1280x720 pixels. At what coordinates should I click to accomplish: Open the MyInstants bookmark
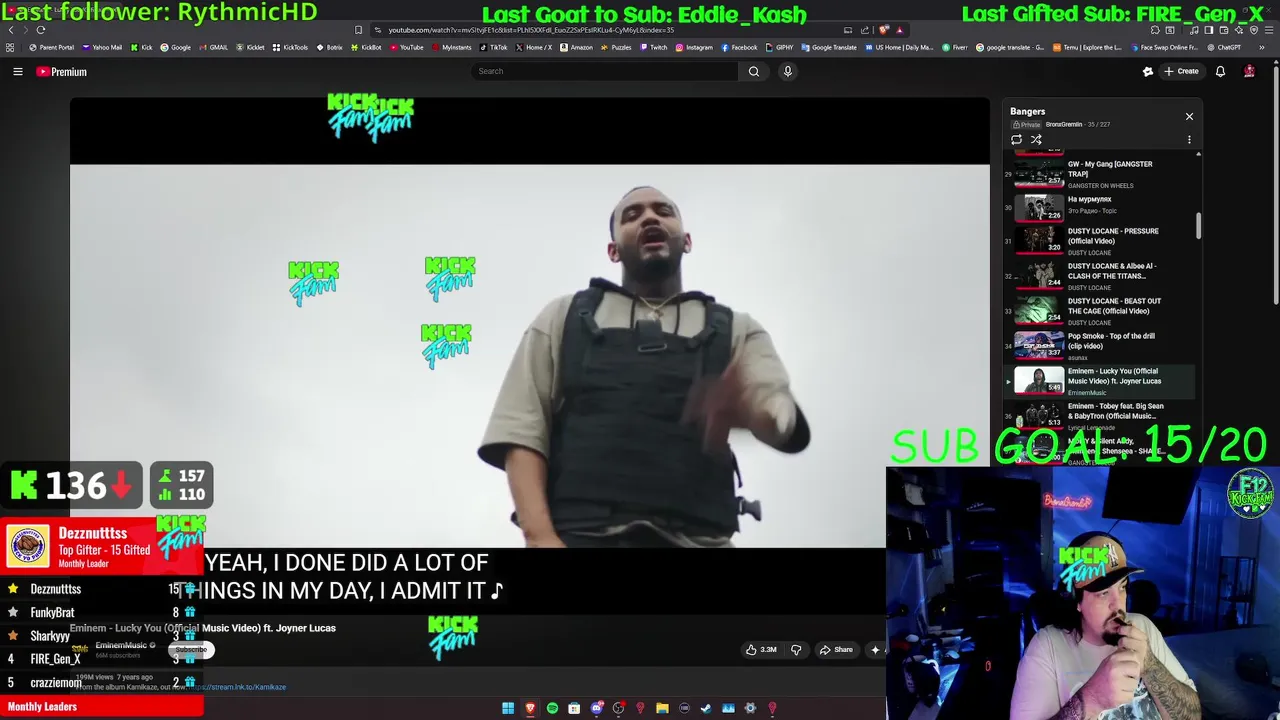(451, 47)
